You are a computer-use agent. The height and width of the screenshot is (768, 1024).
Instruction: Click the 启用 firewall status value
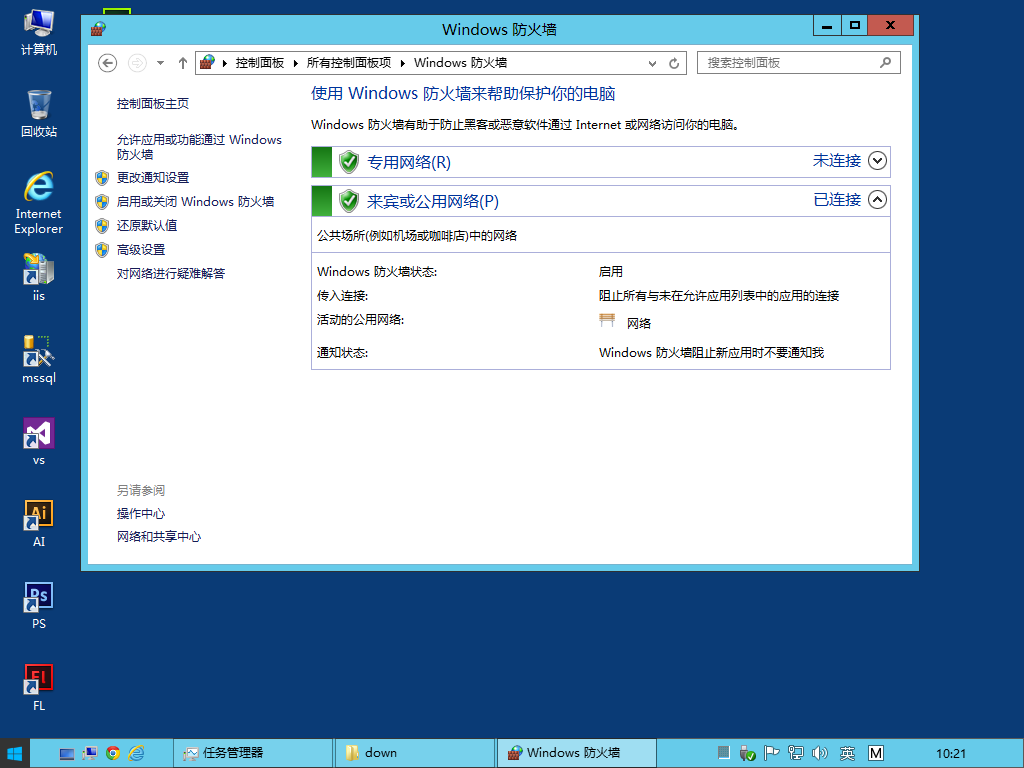tap(611, 272)
